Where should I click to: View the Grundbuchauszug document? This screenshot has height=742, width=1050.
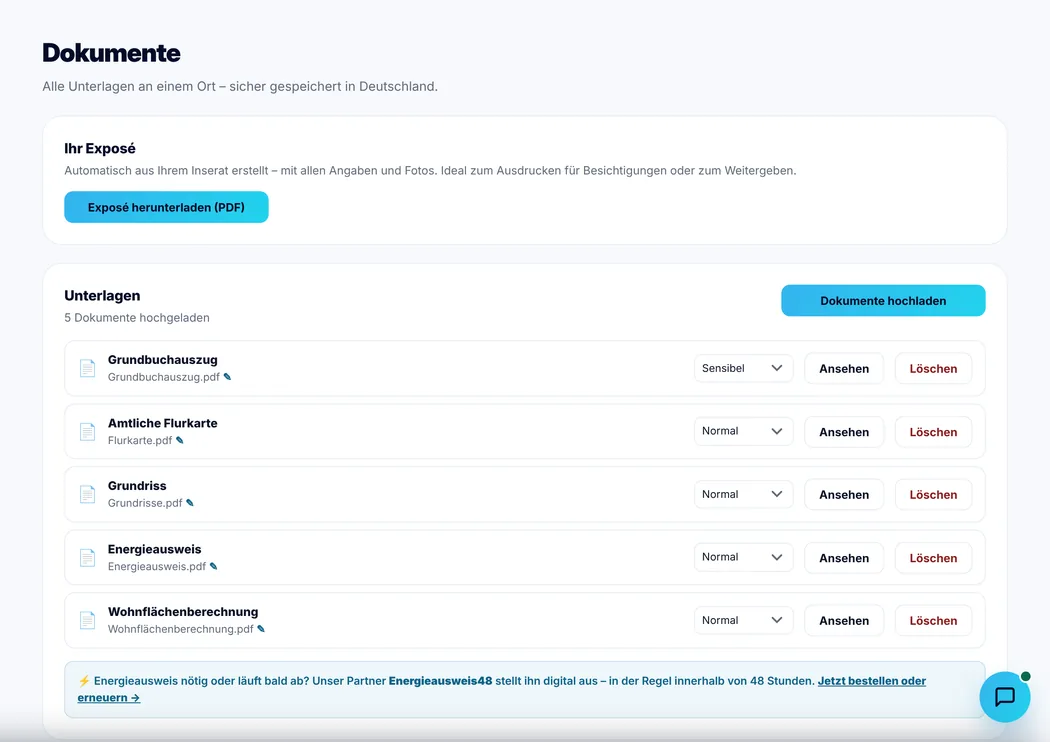click(x=844, y=368)
